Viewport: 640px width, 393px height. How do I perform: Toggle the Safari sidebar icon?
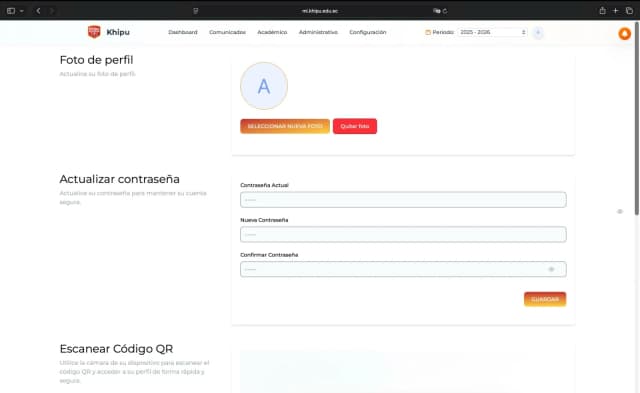11,11
